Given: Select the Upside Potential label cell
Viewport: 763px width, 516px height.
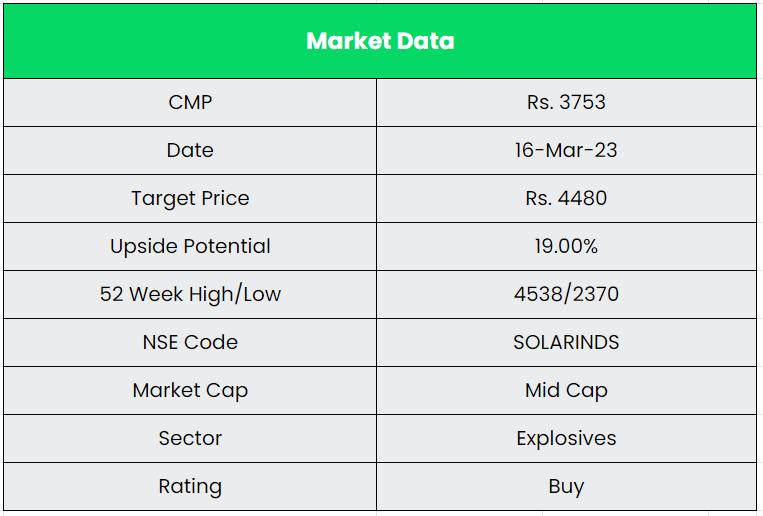Looking at the screenshot, I should 190,246.
